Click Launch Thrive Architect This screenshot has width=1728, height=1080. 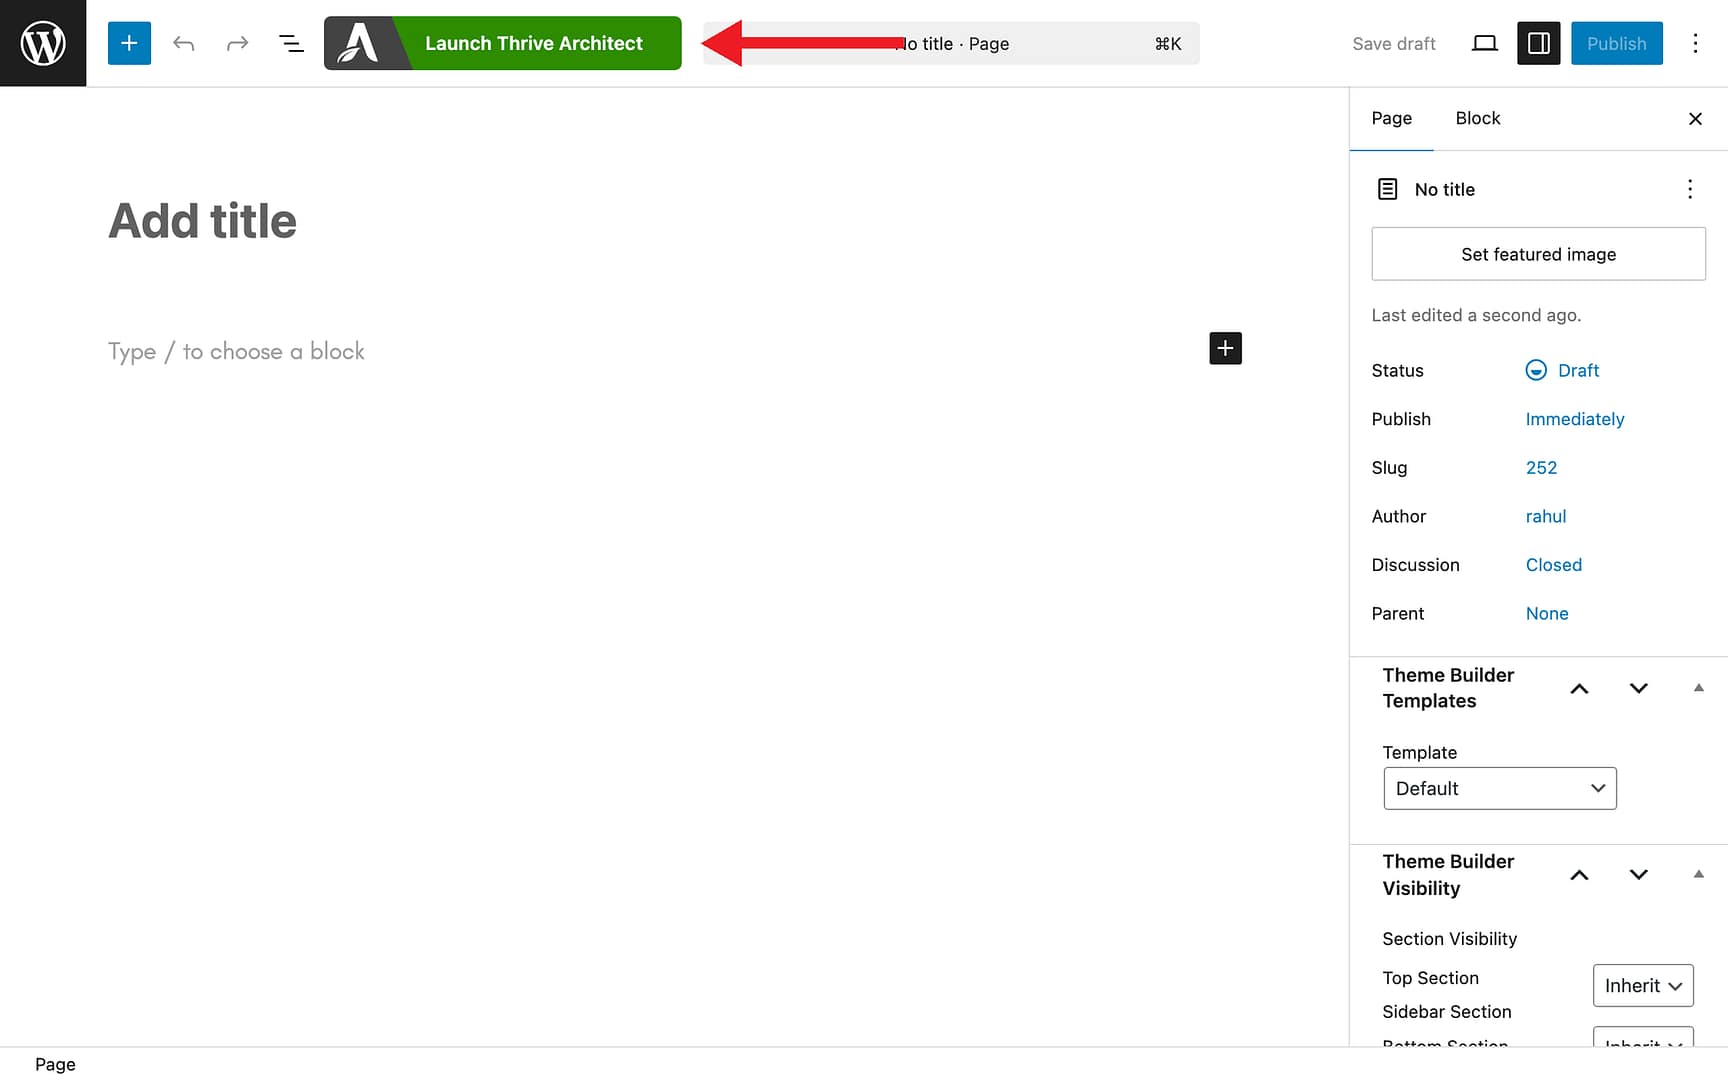(x=533, y=43)
